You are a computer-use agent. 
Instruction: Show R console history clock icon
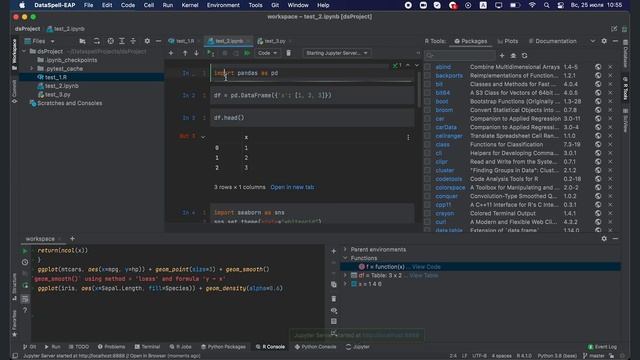click(x=25, y=262)
